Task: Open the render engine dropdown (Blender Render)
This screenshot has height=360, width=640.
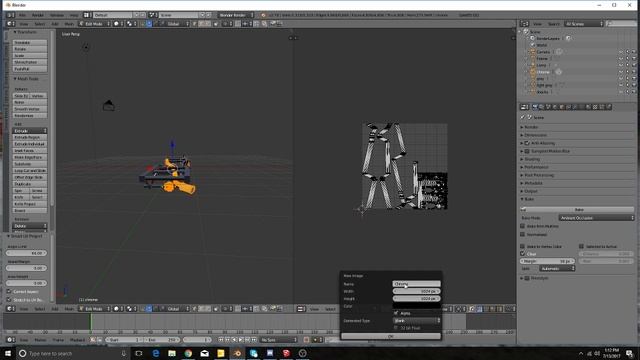Action: pos(236,15)
